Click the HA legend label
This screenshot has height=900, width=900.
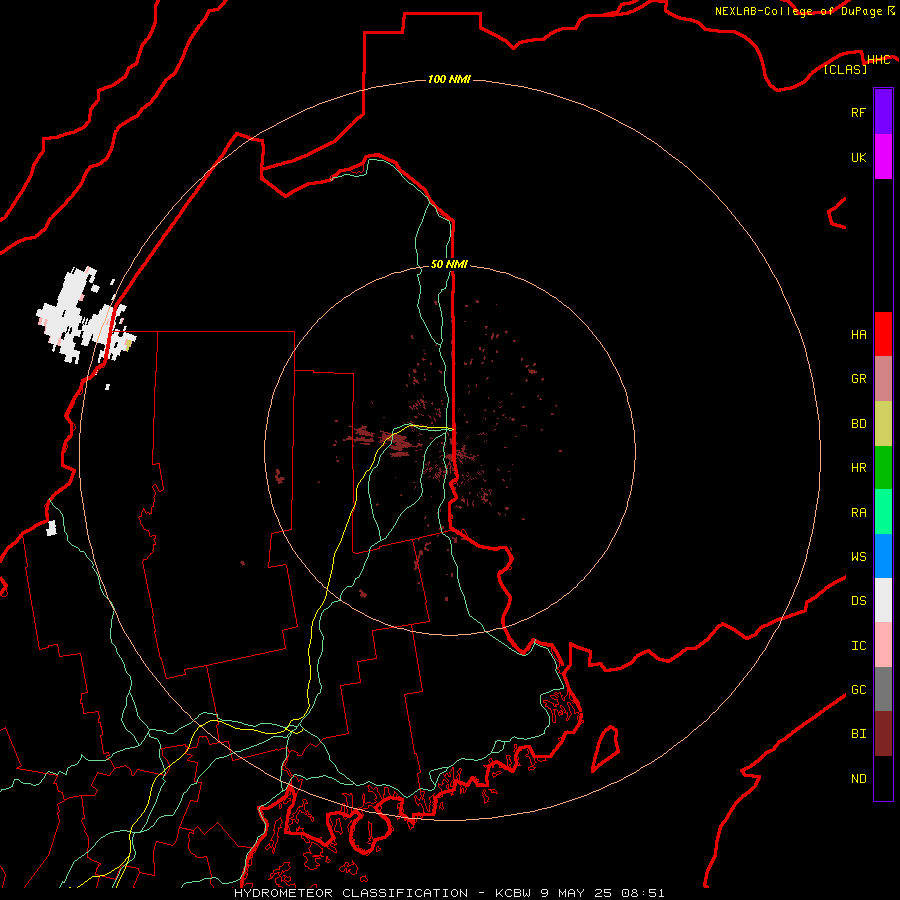pos(858,334)
